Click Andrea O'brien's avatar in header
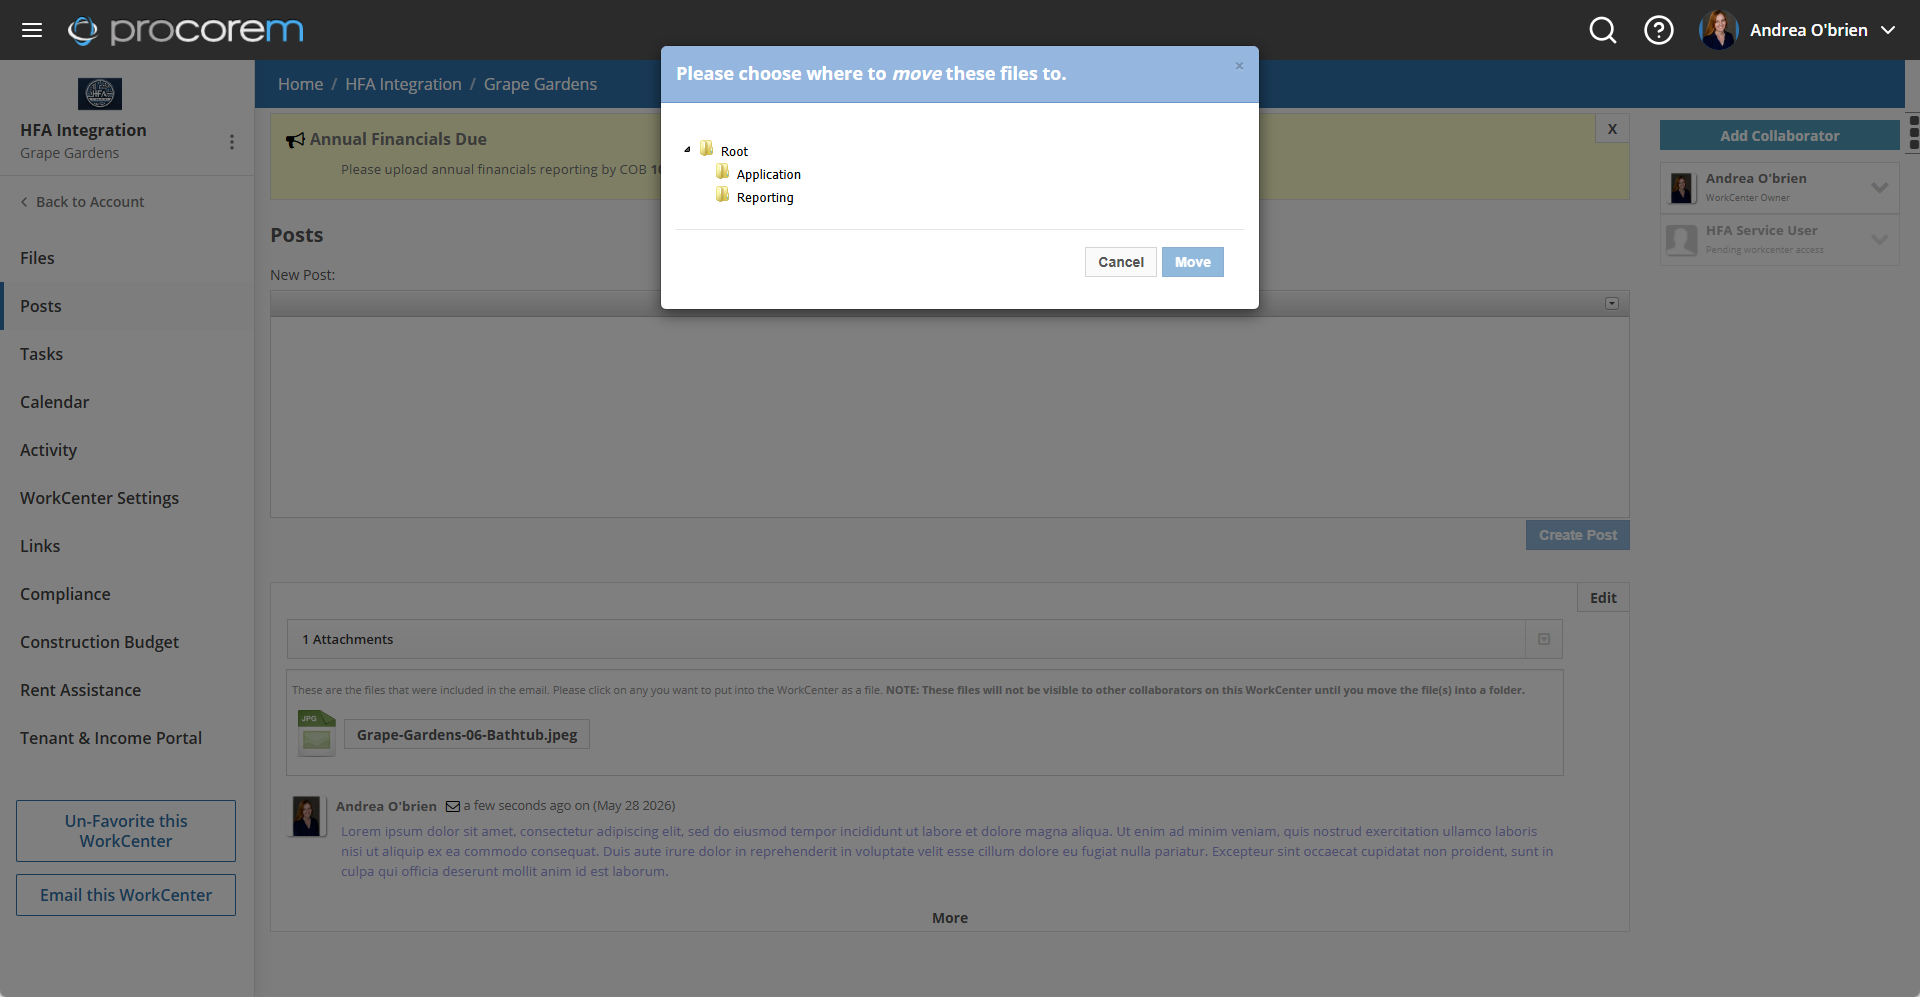Screen dimensions: 1920x997 click(1719, 30)
